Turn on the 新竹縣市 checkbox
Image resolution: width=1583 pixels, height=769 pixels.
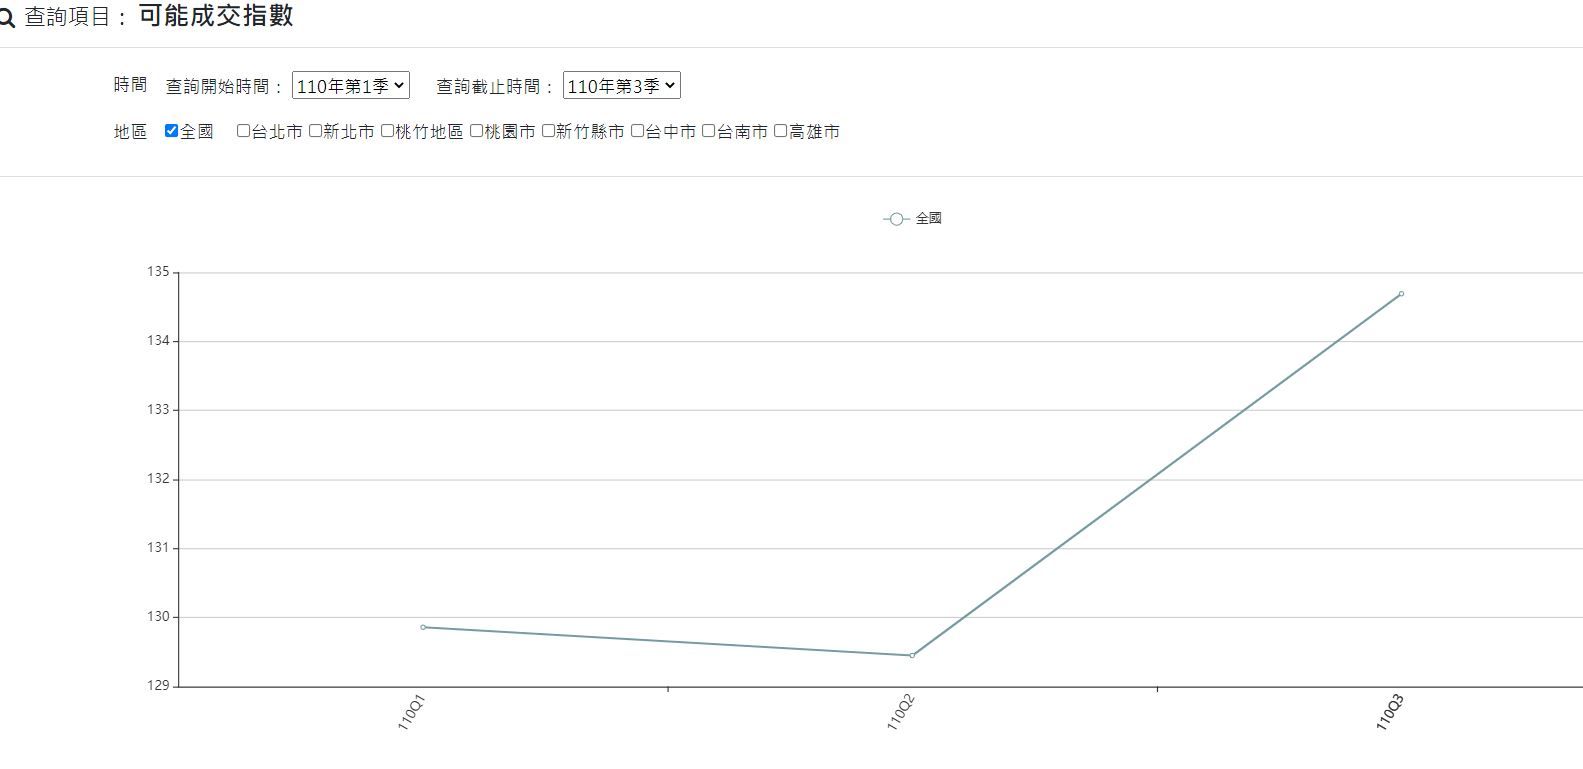point(548,131)
